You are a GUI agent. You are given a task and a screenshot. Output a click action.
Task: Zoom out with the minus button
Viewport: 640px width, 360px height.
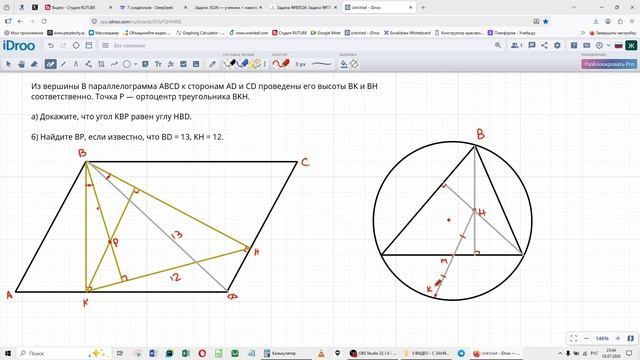coord(587,338)
